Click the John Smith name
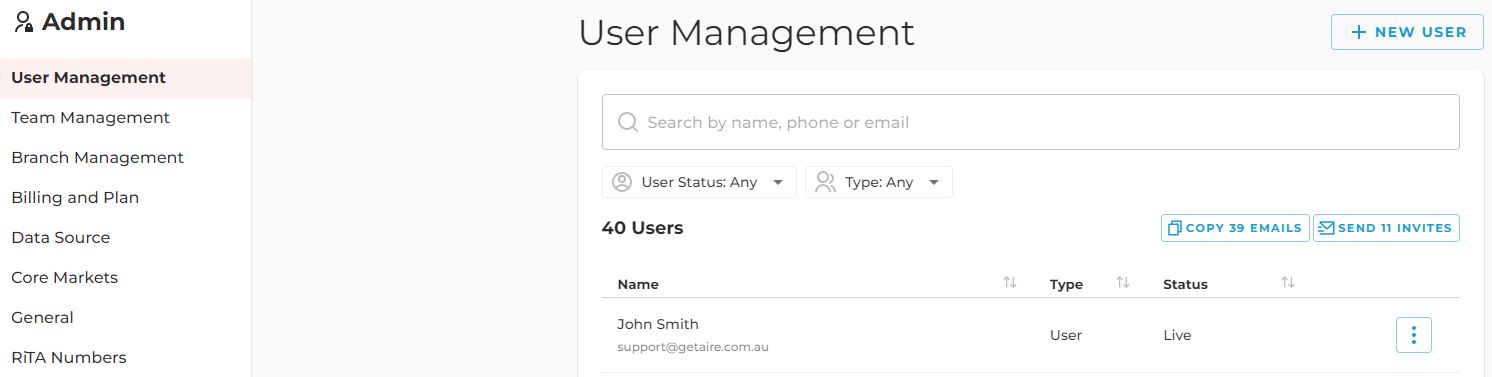This screenshot has height=377, width=1492. pos(658,324)
